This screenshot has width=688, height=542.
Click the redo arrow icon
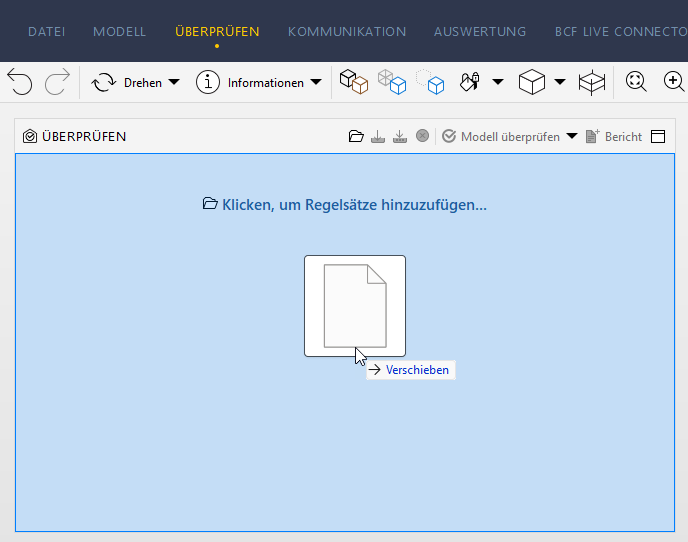(57, 82)
